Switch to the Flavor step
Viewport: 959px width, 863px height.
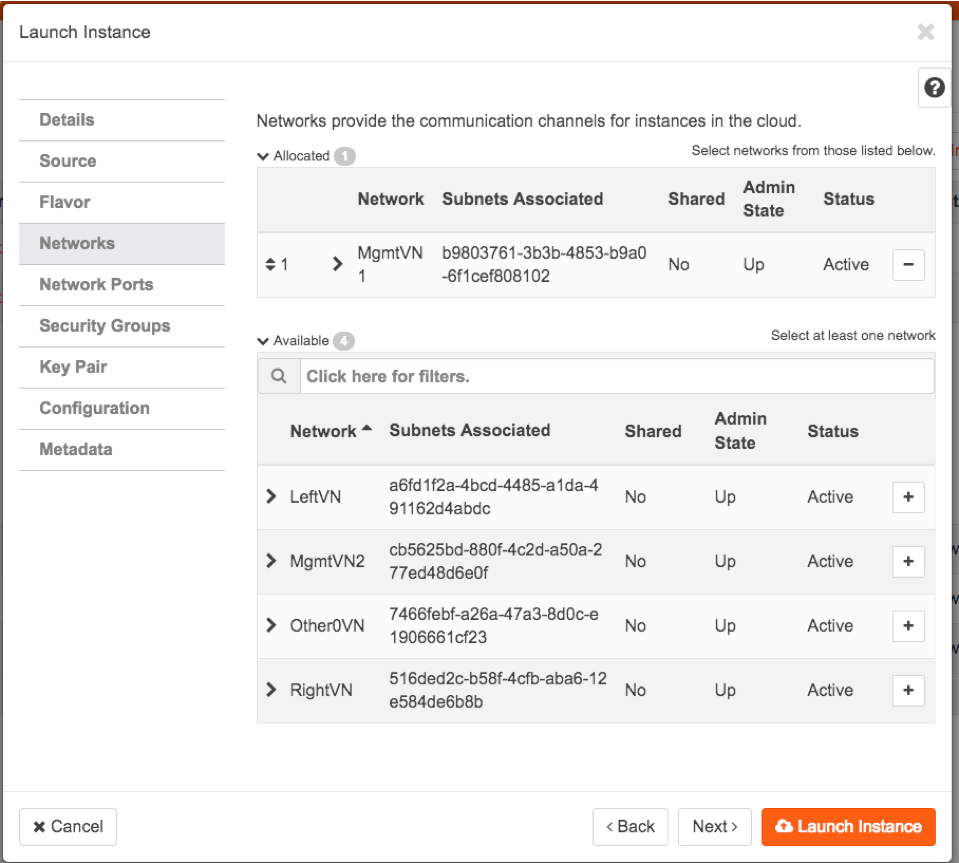coord(65,202)
